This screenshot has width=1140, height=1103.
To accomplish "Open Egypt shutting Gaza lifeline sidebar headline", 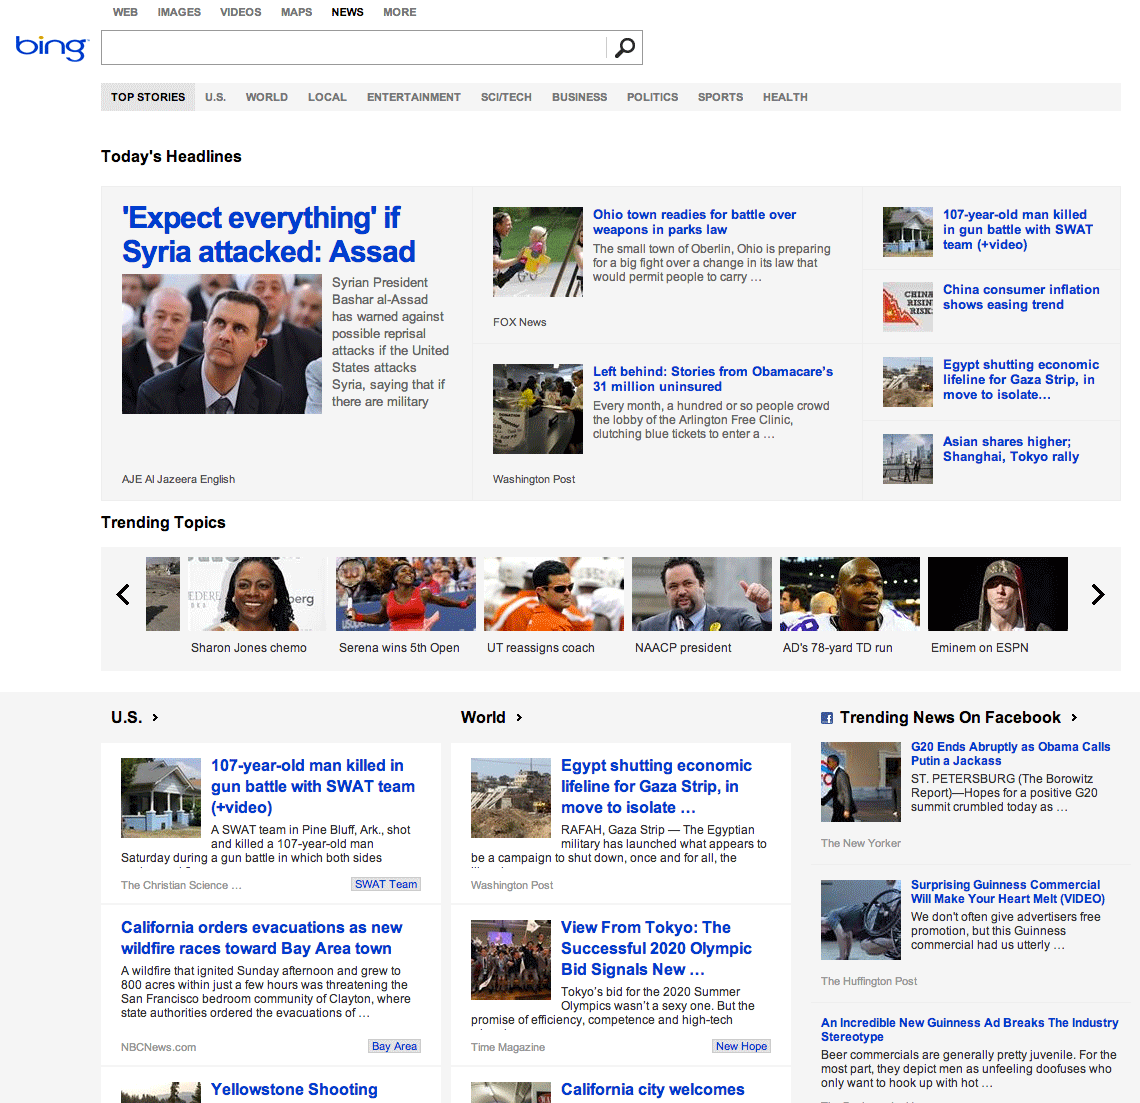I will tap(1021, 380).
